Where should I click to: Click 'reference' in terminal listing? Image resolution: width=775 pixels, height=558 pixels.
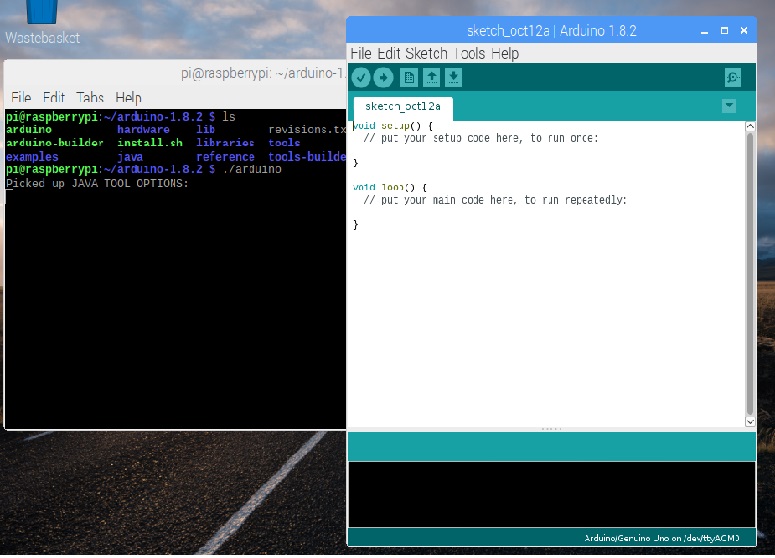click(x=225, y=157)
